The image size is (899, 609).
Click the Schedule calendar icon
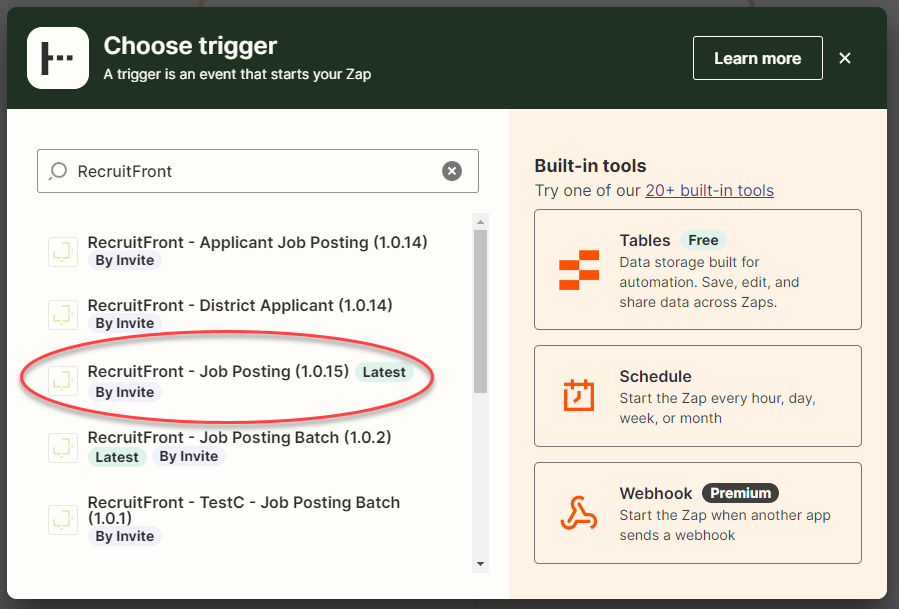point(579,395)
